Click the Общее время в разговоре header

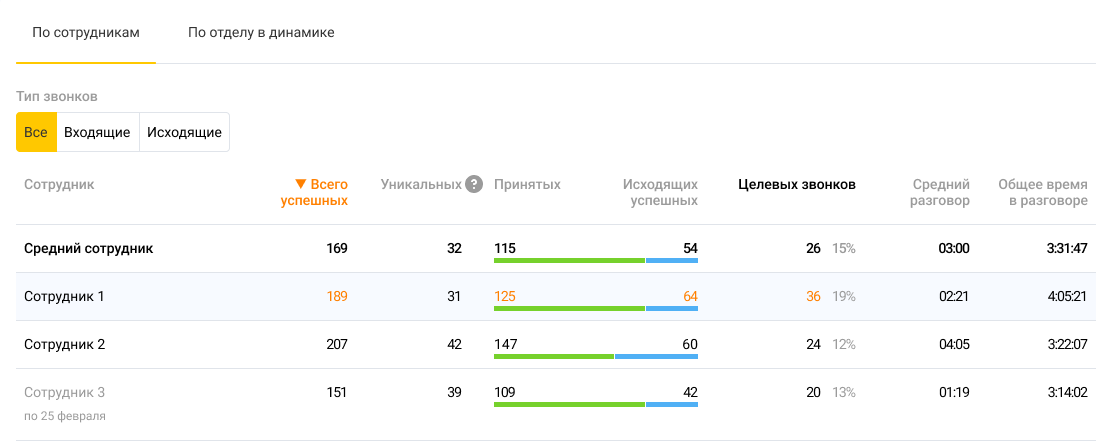(x=1043, y=192)
